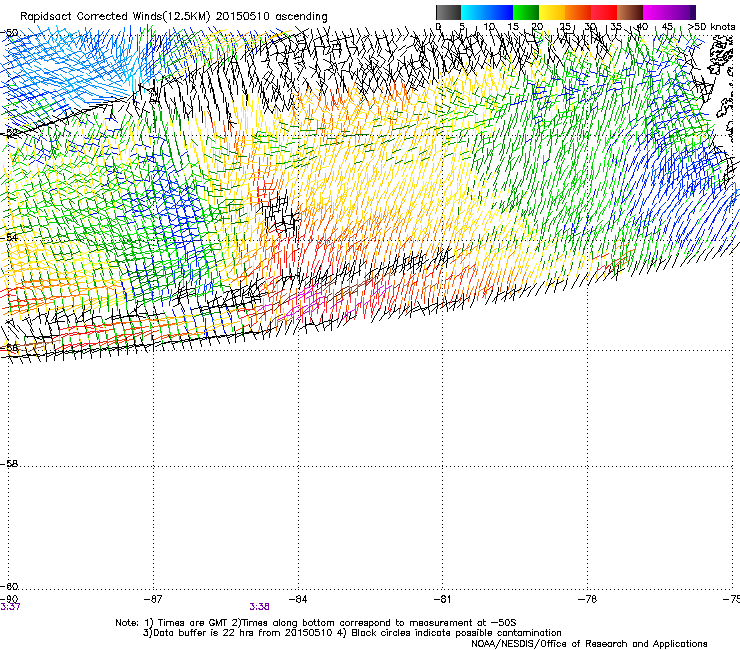Click the green 15-20 knots legend segment

coord(526,12)
